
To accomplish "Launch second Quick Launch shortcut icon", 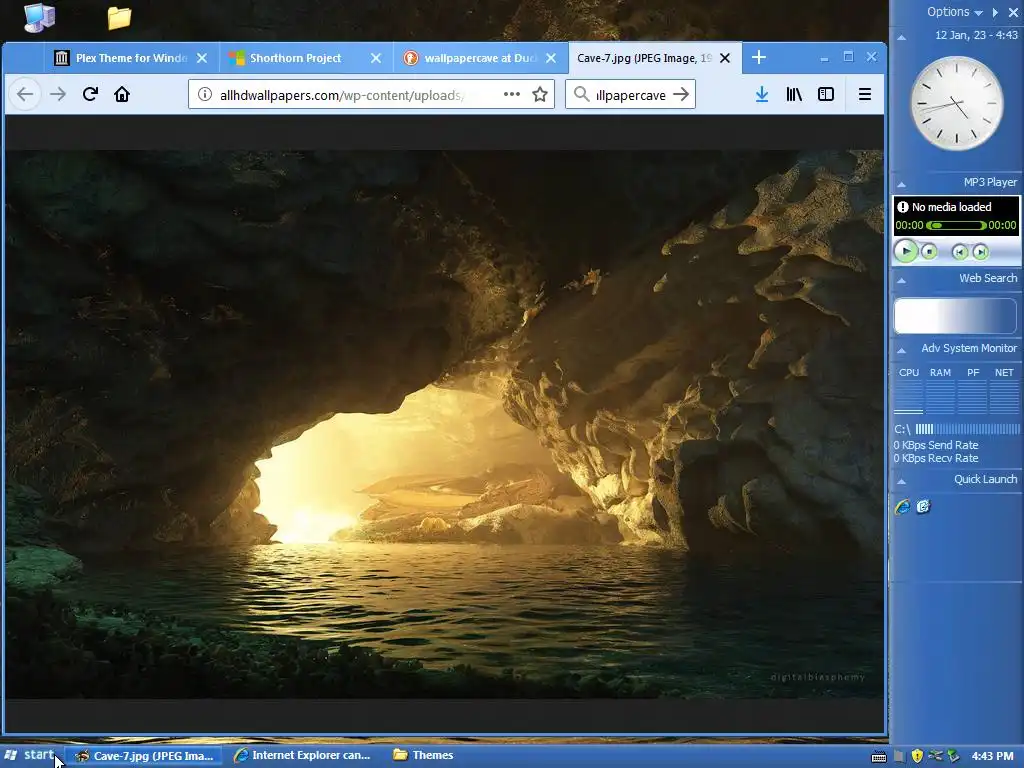I will 923,506.
